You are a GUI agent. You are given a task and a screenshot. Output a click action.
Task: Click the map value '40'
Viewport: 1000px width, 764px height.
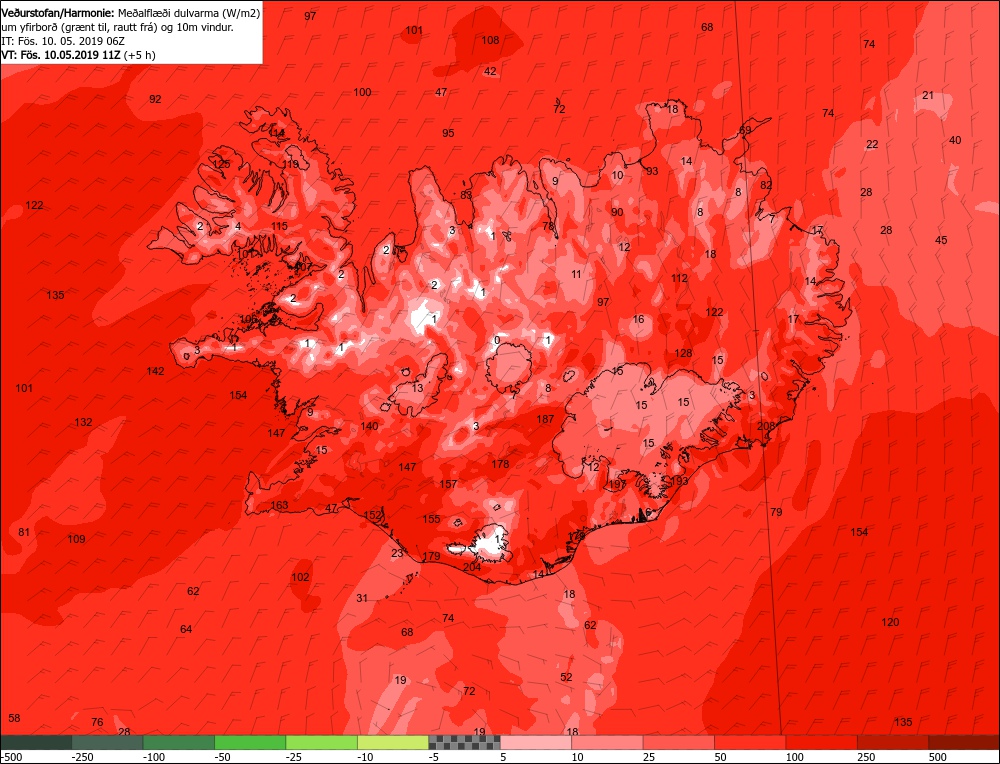pos(955,140)
